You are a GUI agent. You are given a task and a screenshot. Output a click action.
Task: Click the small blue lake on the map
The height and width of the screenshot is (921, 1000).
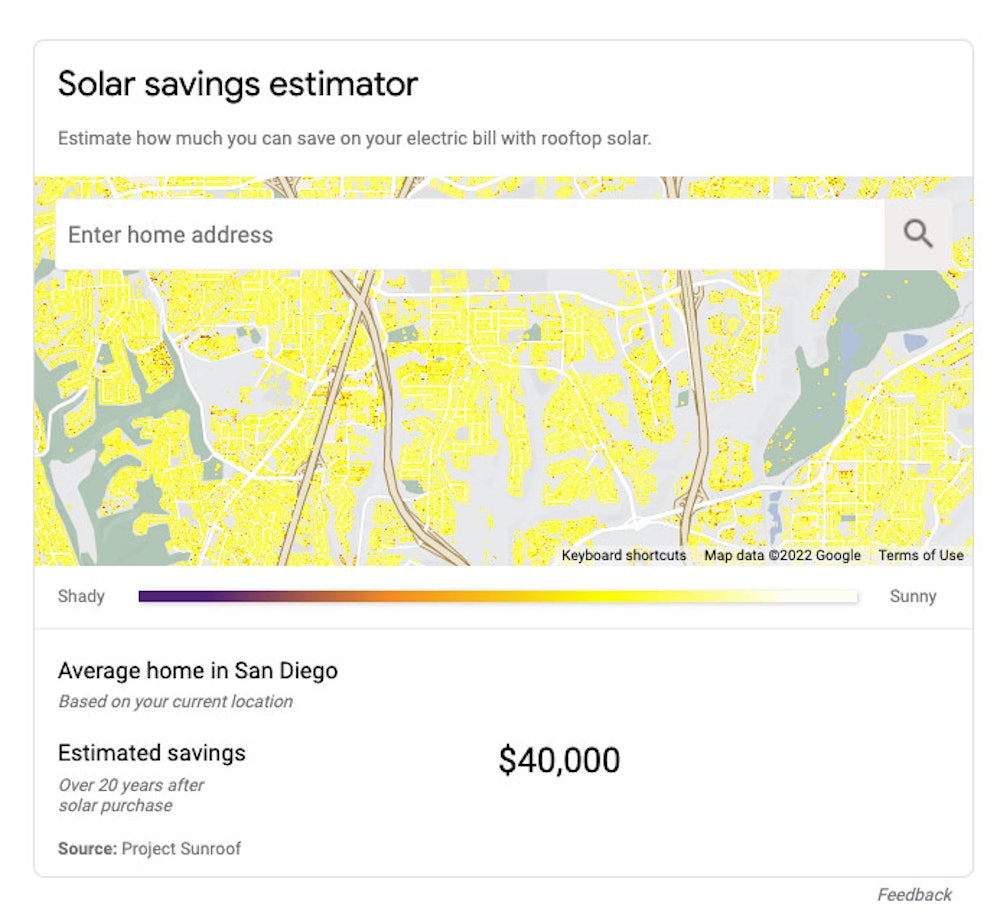point(913,343)
